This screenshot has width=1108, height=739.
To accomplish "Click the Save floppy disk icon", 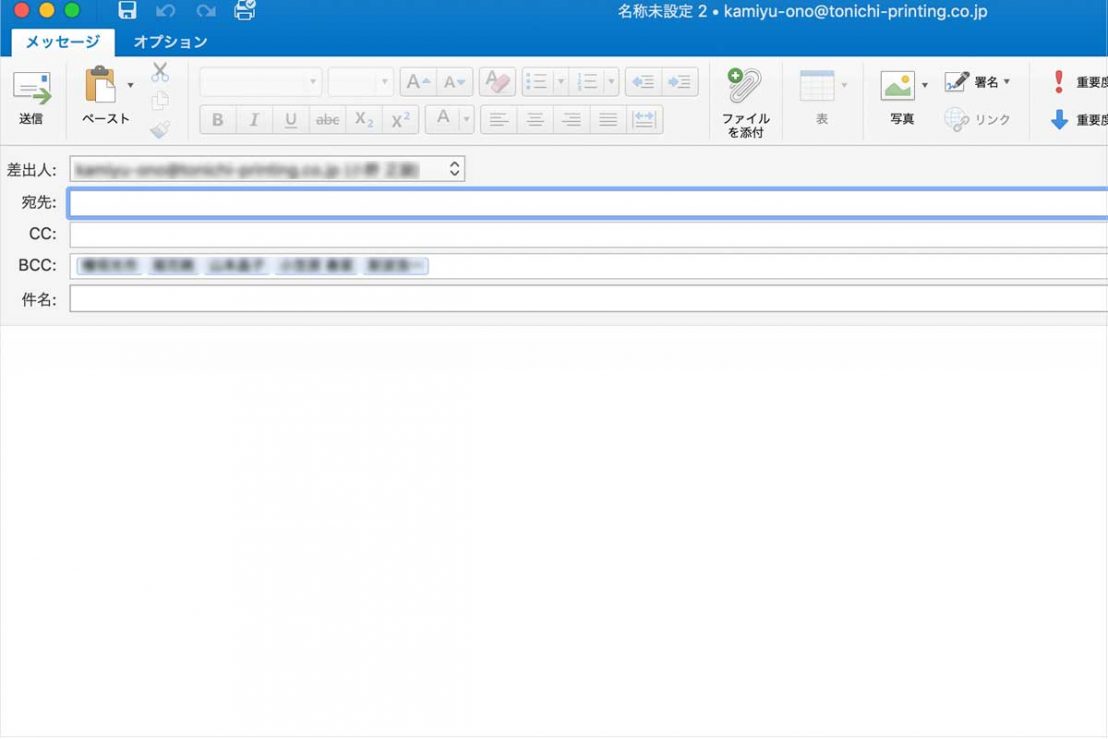I will point(127,11).
